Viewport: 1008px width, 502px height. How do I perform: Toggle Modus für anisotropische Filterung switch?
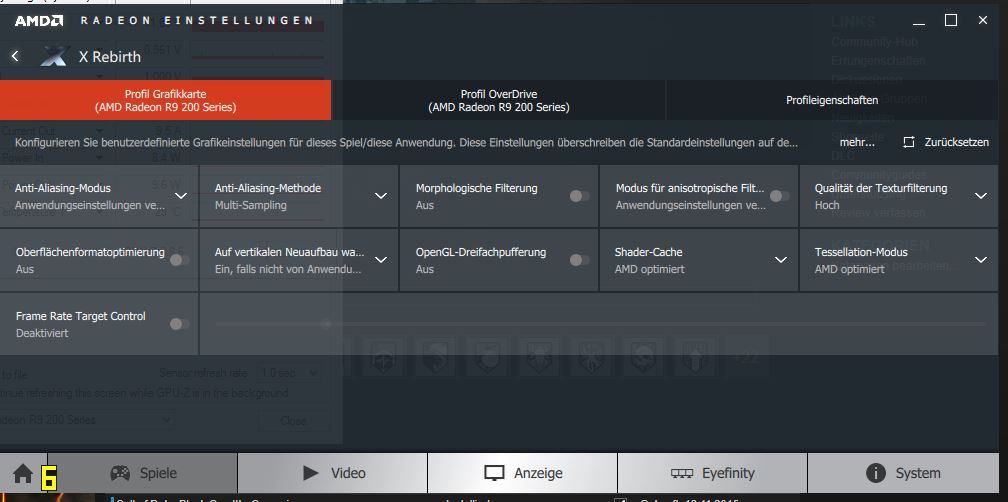tap(779, 196)
